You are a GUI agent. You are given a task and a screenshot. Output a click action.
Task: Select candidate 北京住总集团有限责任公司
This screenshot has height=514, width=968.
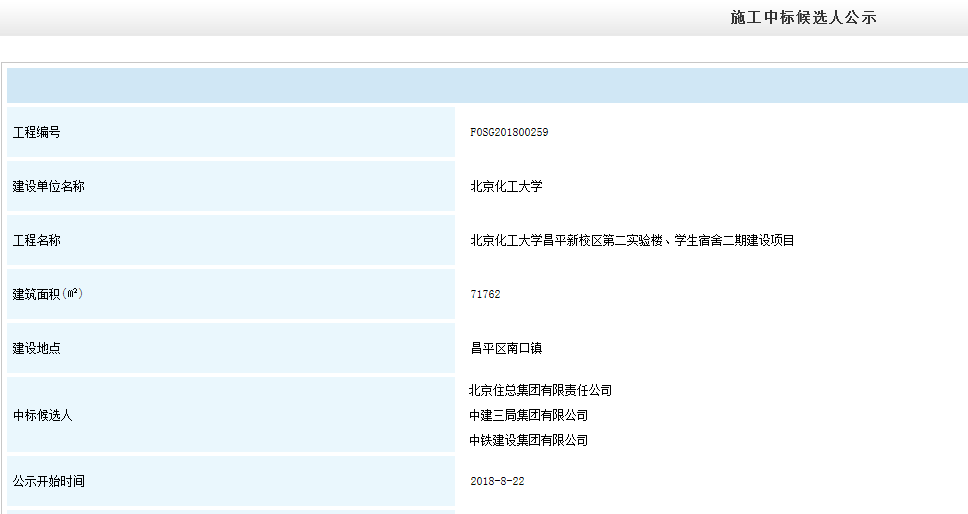click(540, 390)
